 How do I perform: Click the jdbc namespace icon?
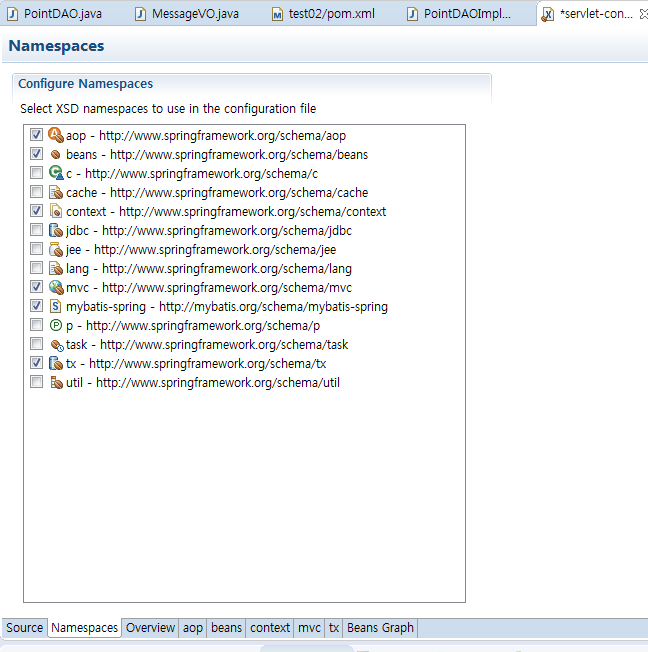click(x=56, y=230)
